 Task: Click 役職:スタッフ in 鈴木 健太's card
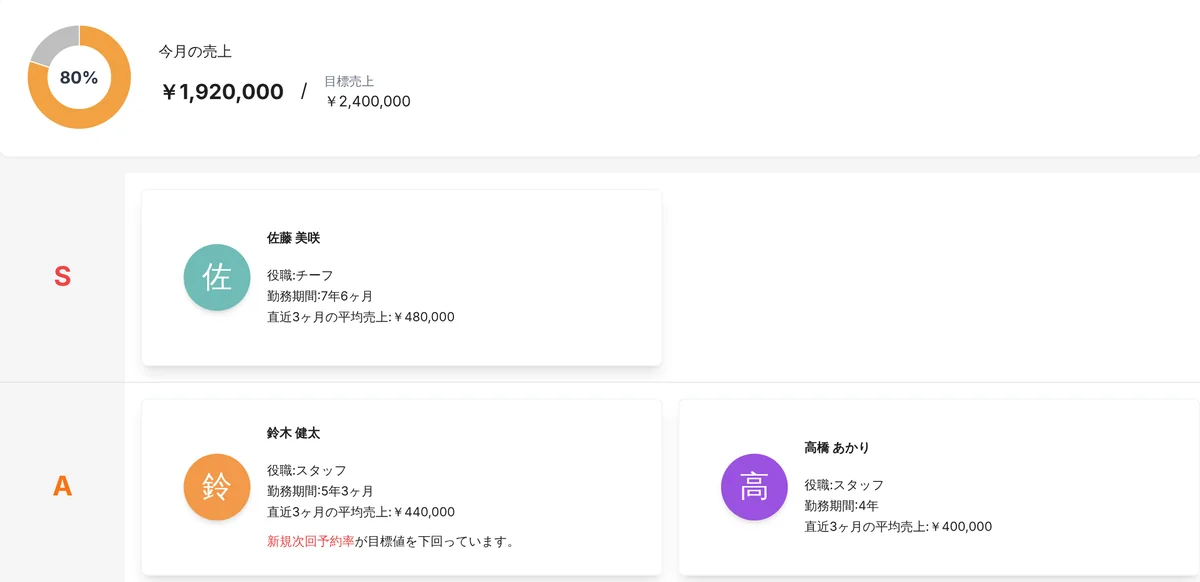point(307,470)
